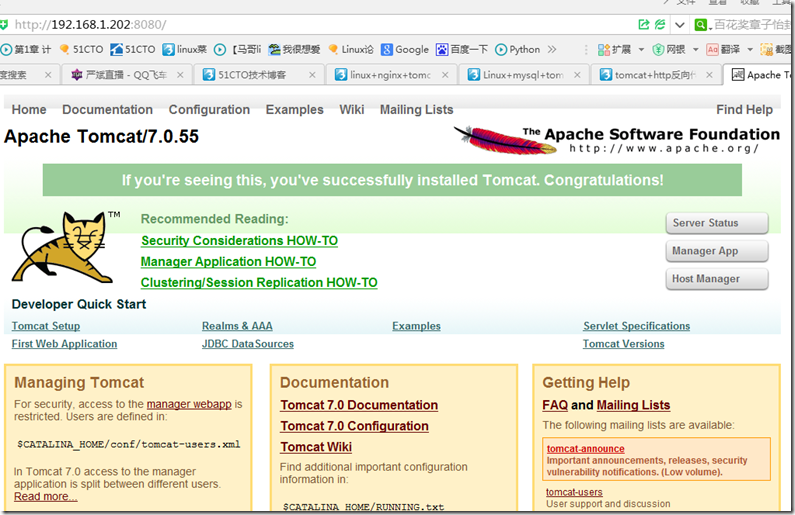
Task: Open the Tomcat Versions link
Action: [624, 344]
